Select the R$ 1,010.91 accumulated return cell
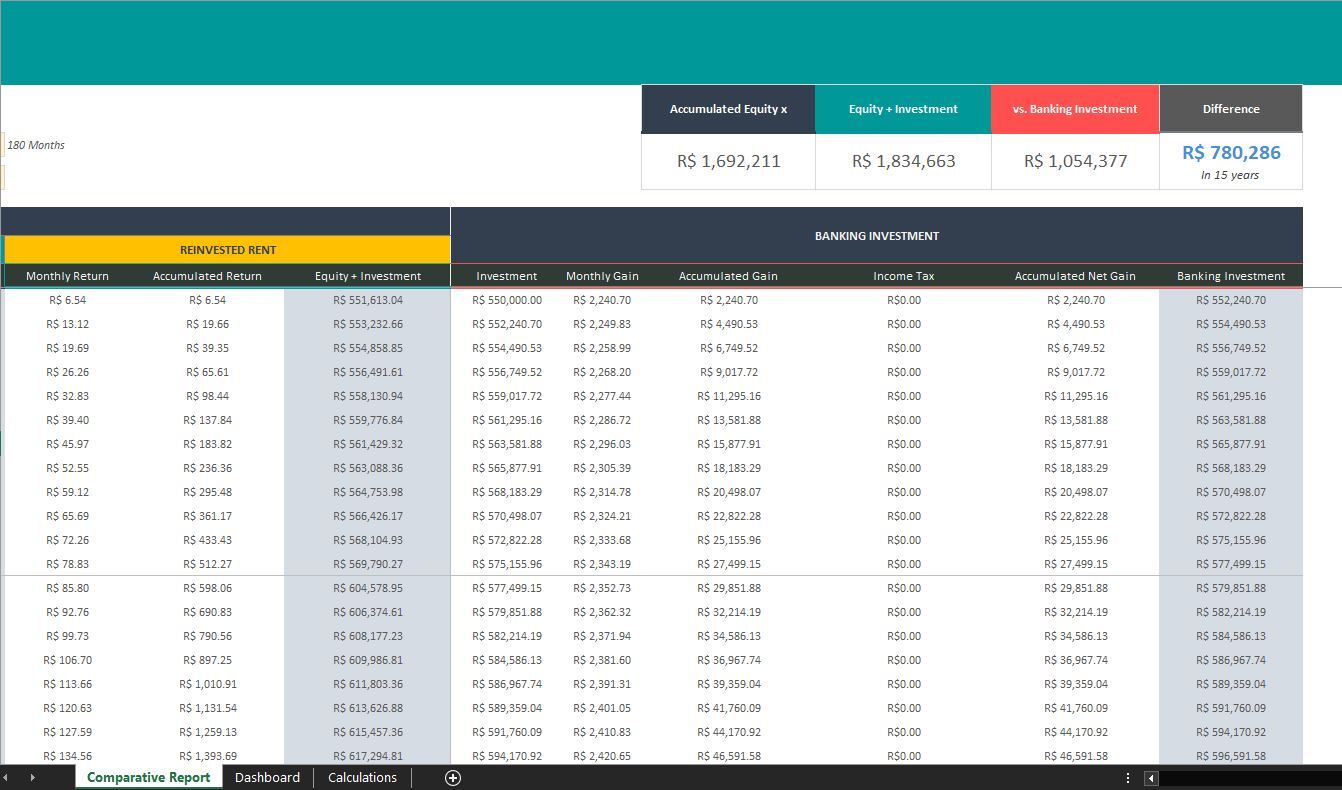The height and width of the screenshot is (790, 1342). pyautogui.click(x=207, y=684)
